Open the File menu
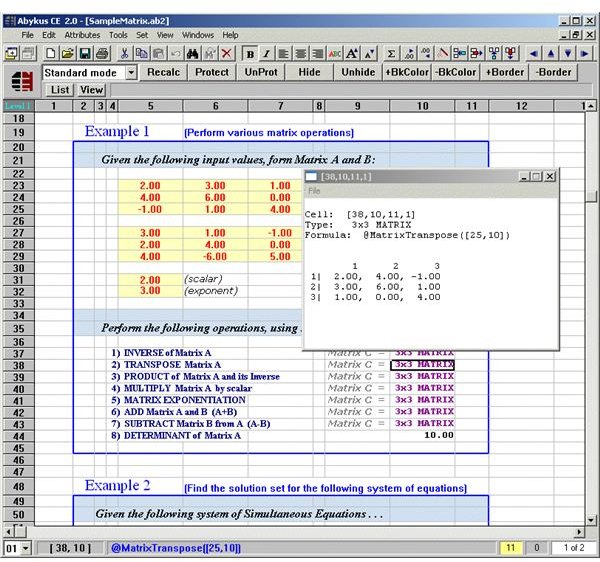Screen dimensions: 600x562 [x=27, y=35]
